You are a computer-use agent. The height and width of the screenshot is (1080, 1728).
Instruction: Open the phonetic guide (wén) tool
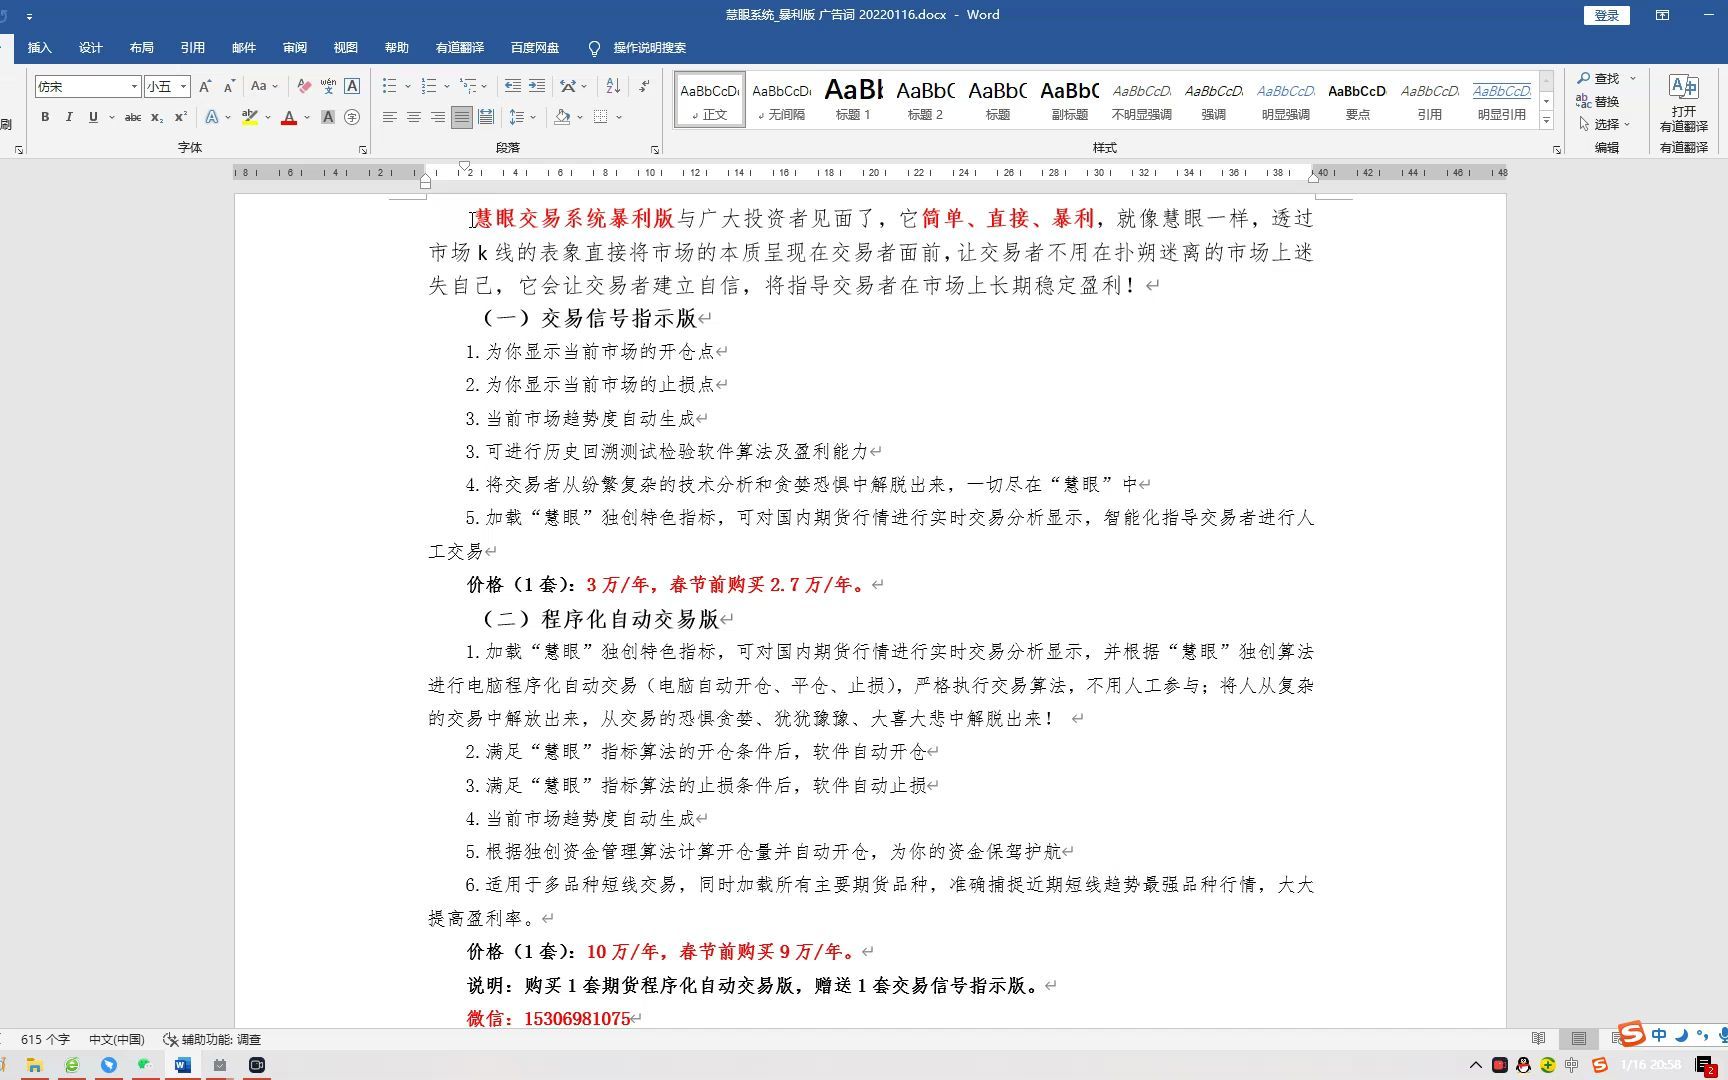(x=328, y=86)
